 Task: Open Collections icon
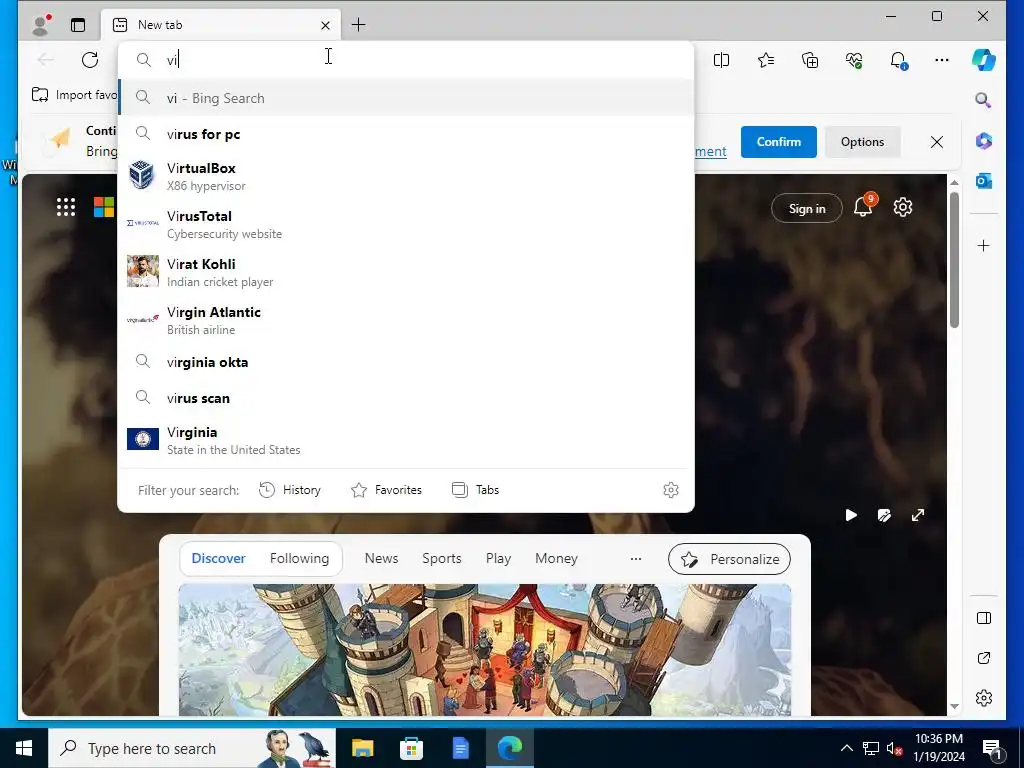point(810,60)
